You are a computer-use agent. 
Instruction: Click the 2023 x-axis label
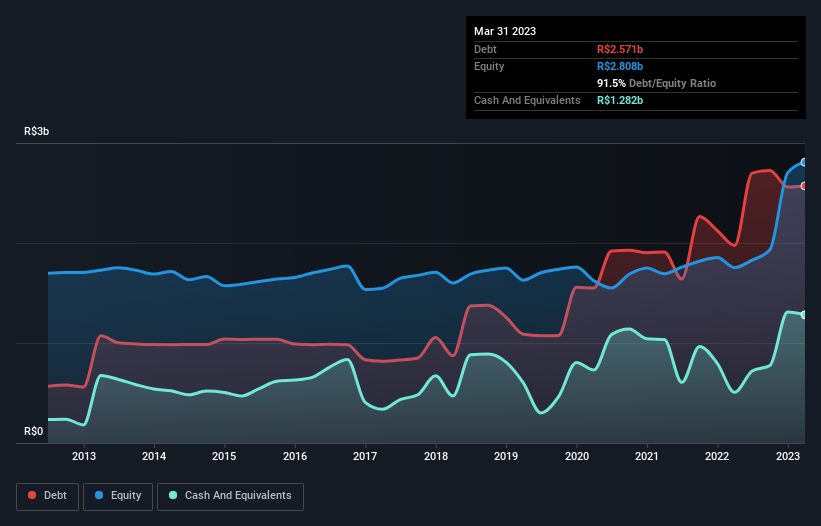[787, 456]
